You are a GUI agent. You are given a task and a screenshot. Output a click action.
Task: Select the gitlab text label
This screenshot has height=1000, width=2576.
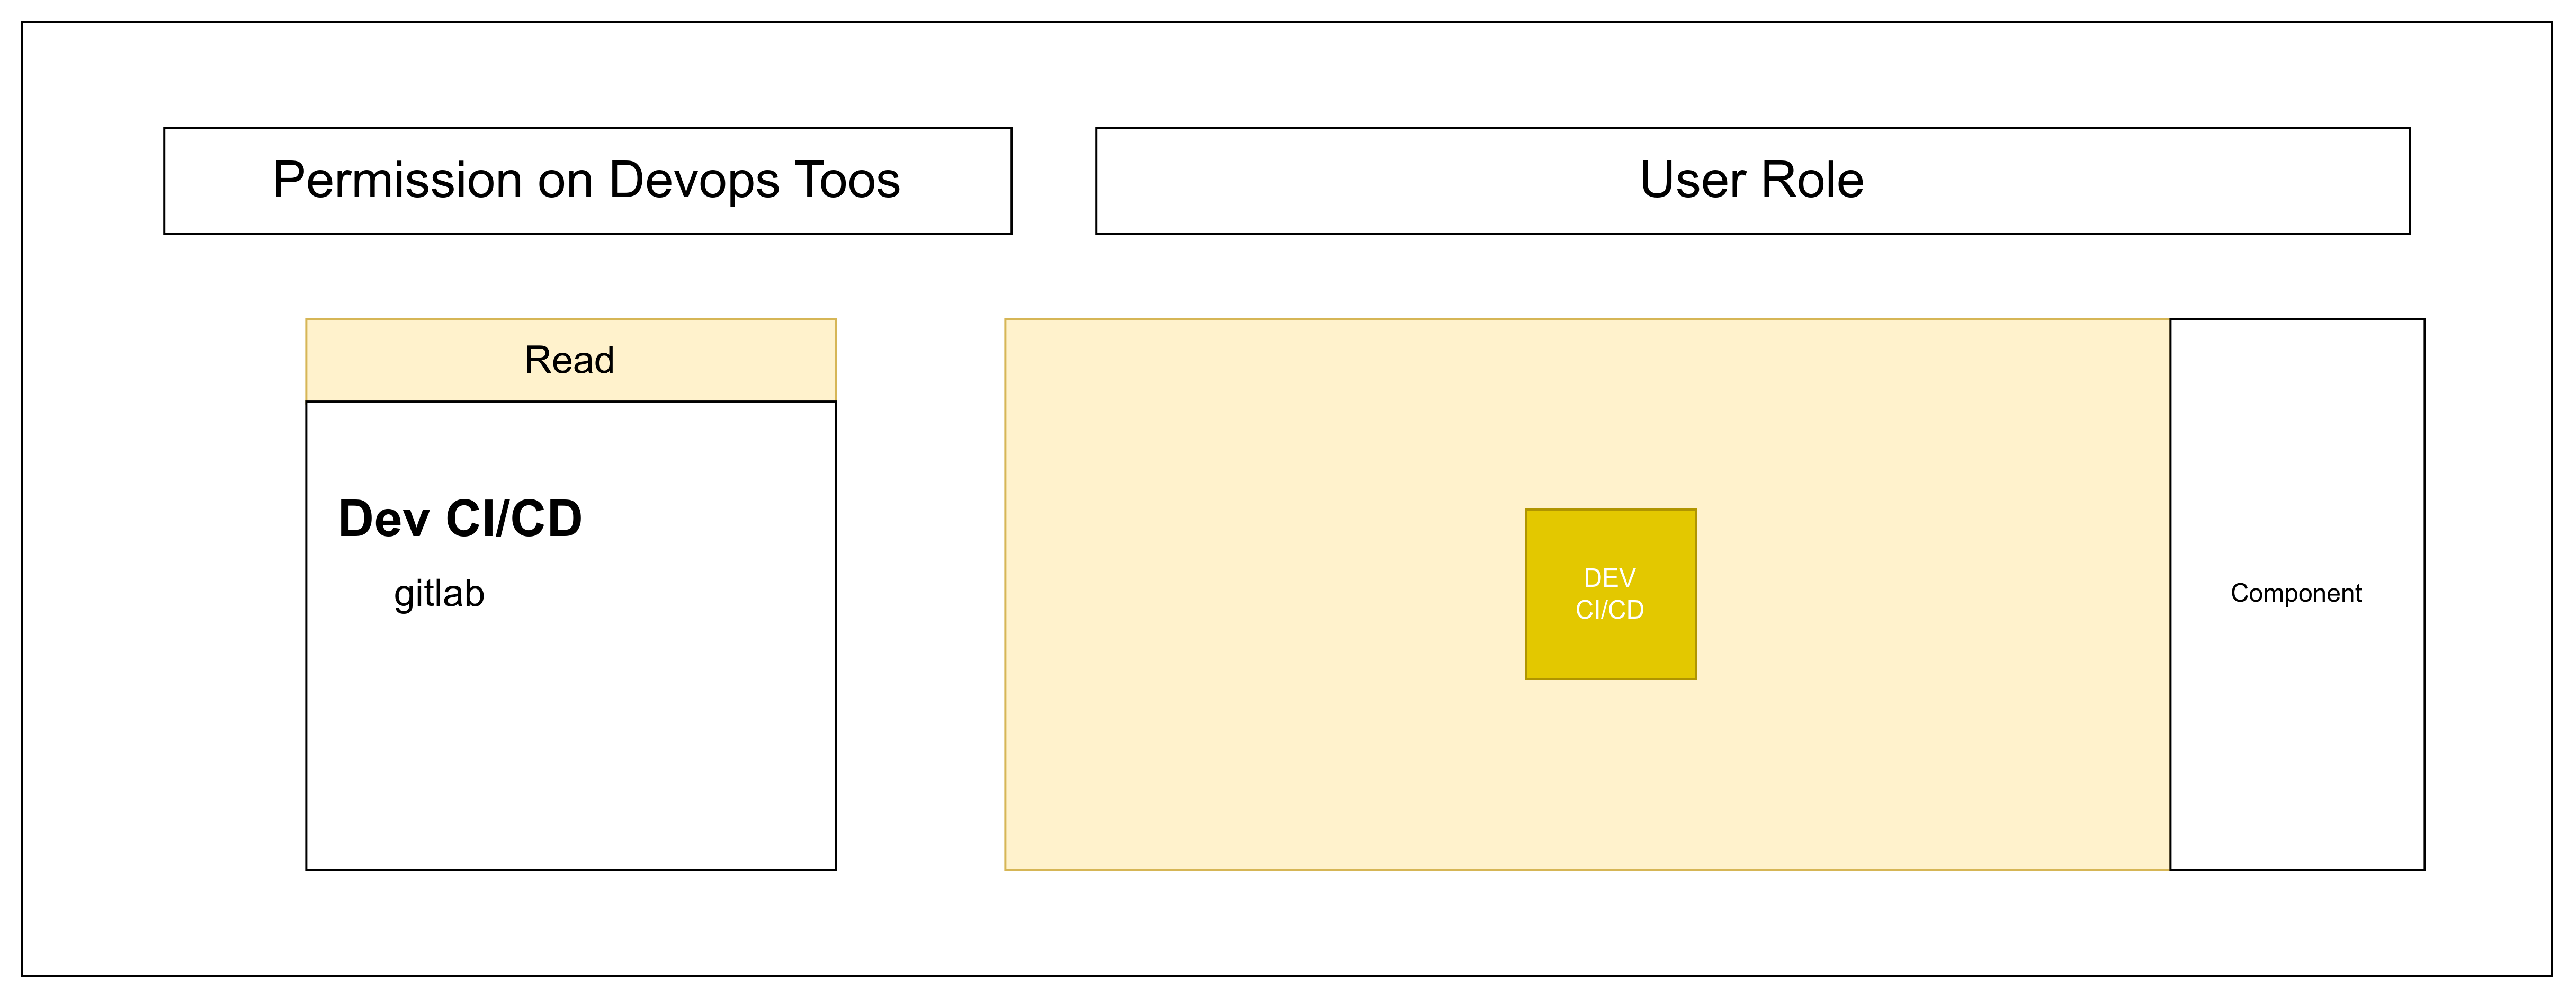point(439,594)
